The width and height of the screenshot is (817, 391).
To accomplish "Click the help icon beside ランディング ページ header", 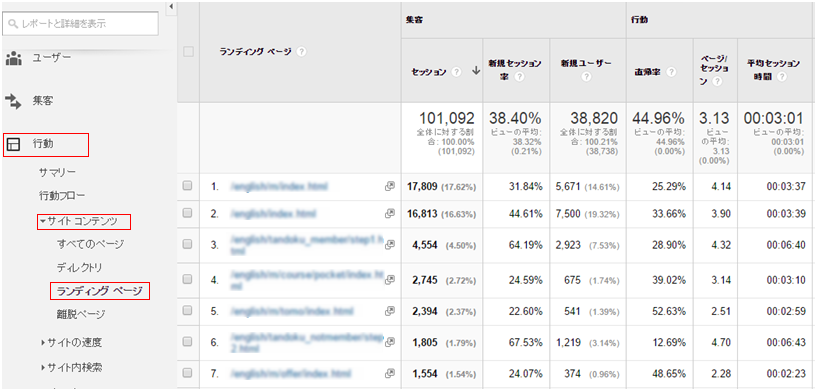I will click(x=302, y=52).
